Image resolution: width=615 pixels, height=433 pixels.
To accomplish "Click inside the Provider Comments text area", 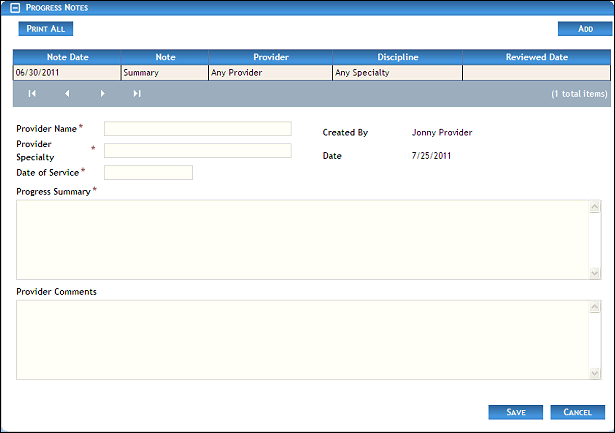I will point(300,340).
